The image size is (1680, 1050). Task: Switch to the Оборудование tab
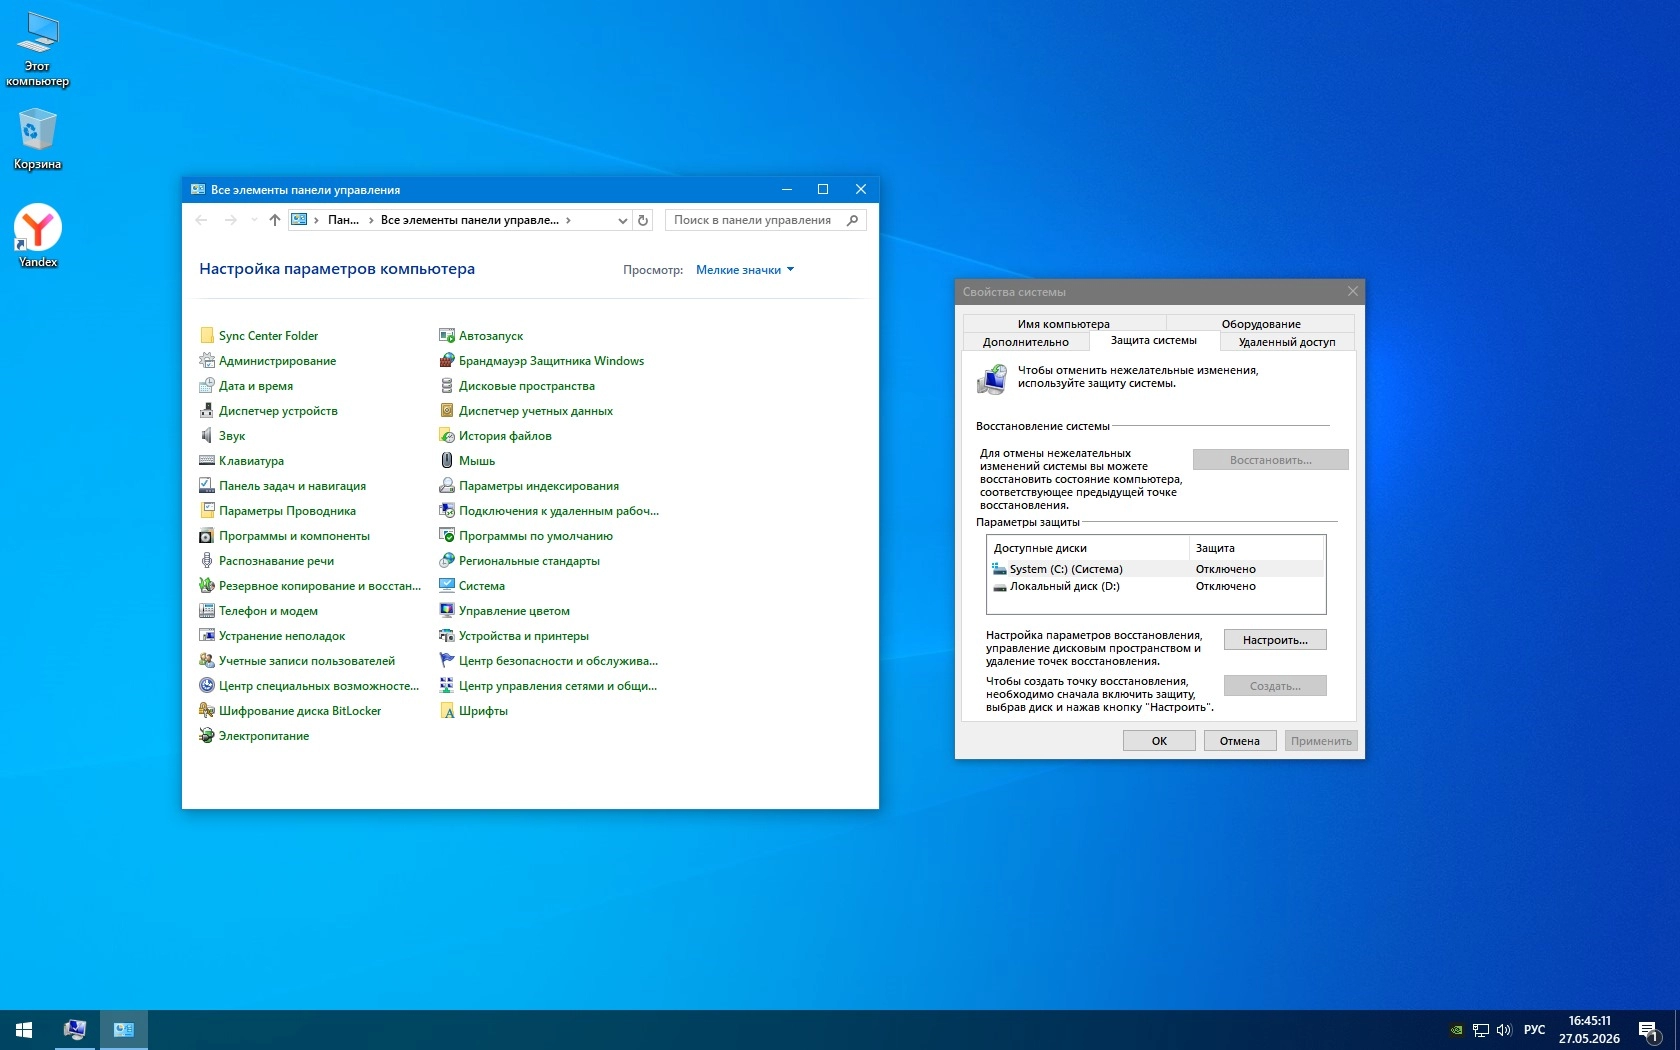point(1260,324)
